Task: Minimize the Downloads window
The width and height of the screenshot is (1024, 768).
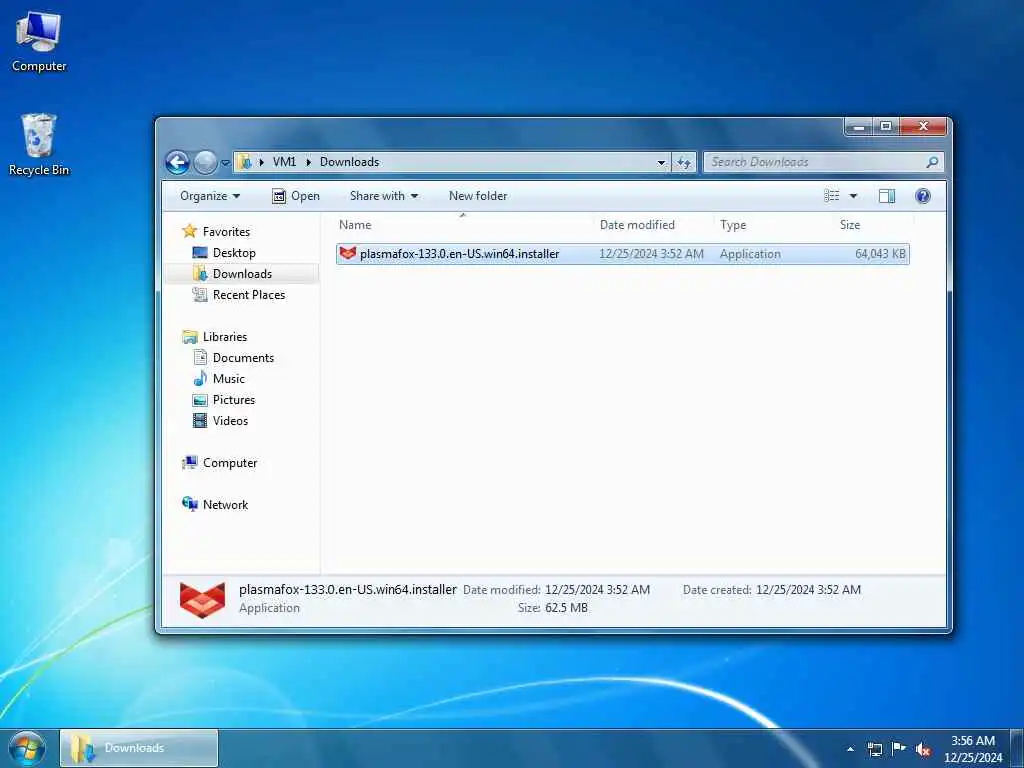Action: (858, 126)
